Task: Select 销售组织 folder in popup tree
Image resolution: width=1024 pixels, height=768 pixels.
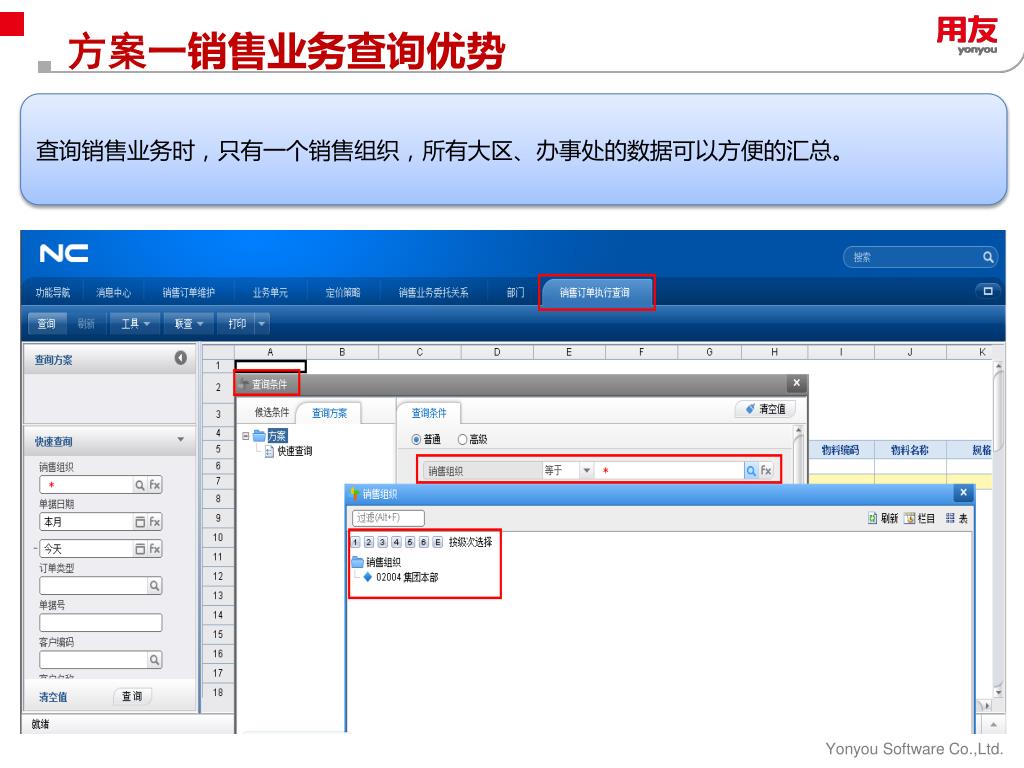Action: pos(383,562)
